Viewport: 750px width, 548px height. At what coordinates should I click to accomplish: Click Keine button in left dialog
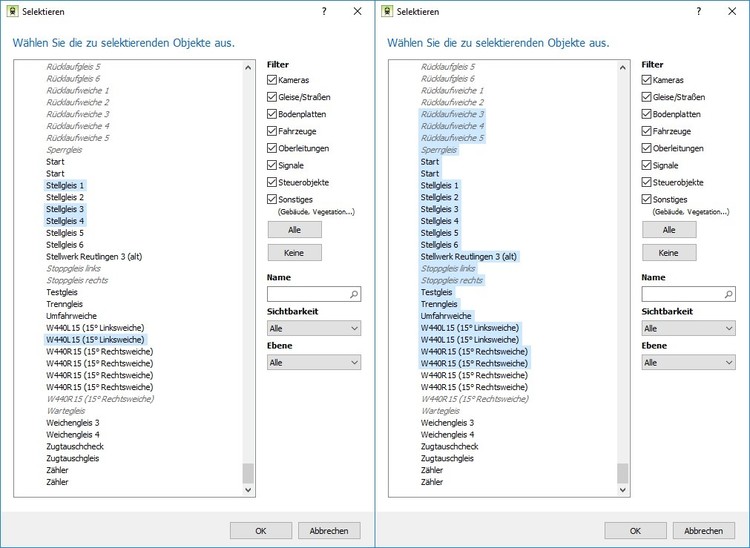click(295, 252)
